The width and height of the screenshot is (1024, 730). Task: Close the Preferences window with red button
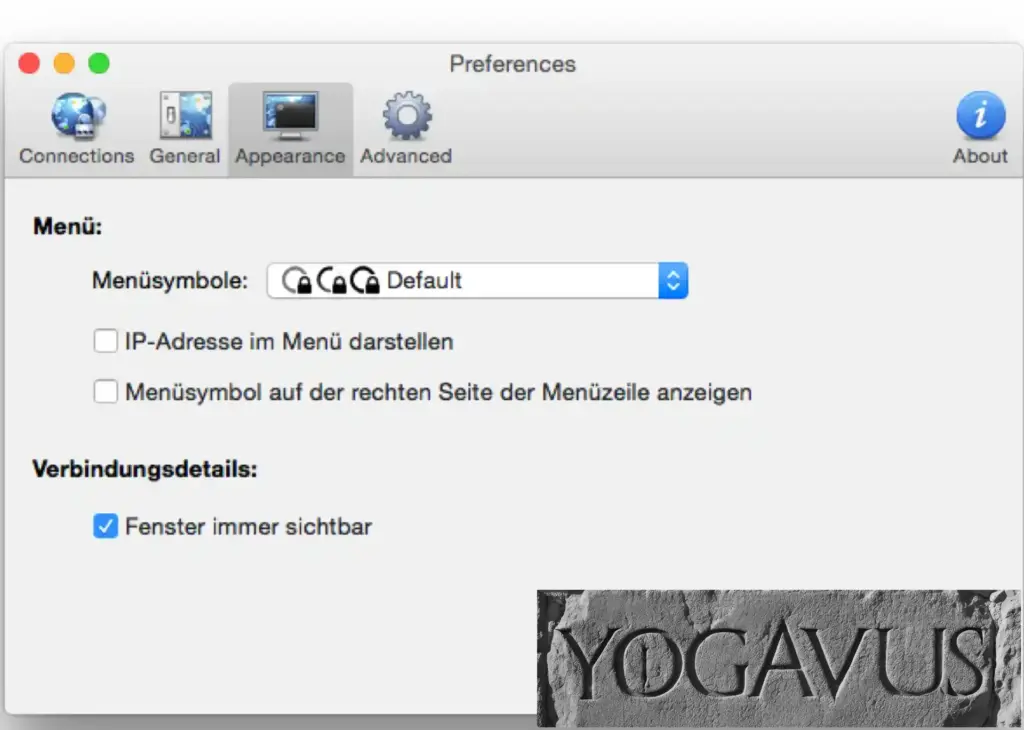click(29, 64)
